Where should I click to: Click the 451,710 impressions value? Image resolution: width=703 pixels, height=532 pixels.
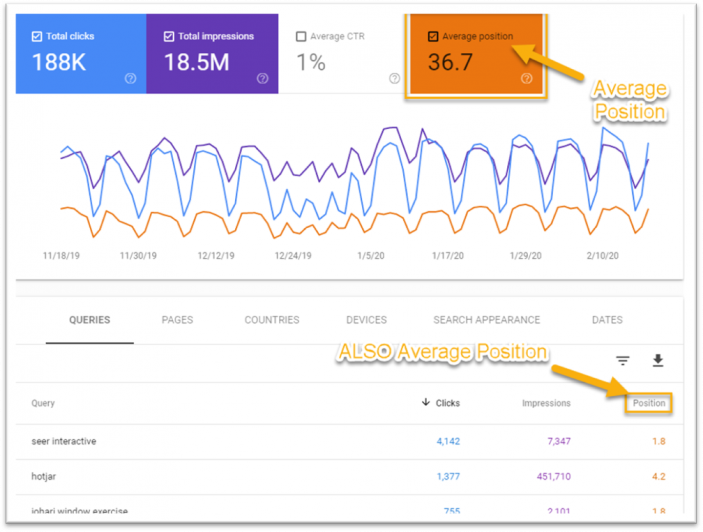coord(554,476)
